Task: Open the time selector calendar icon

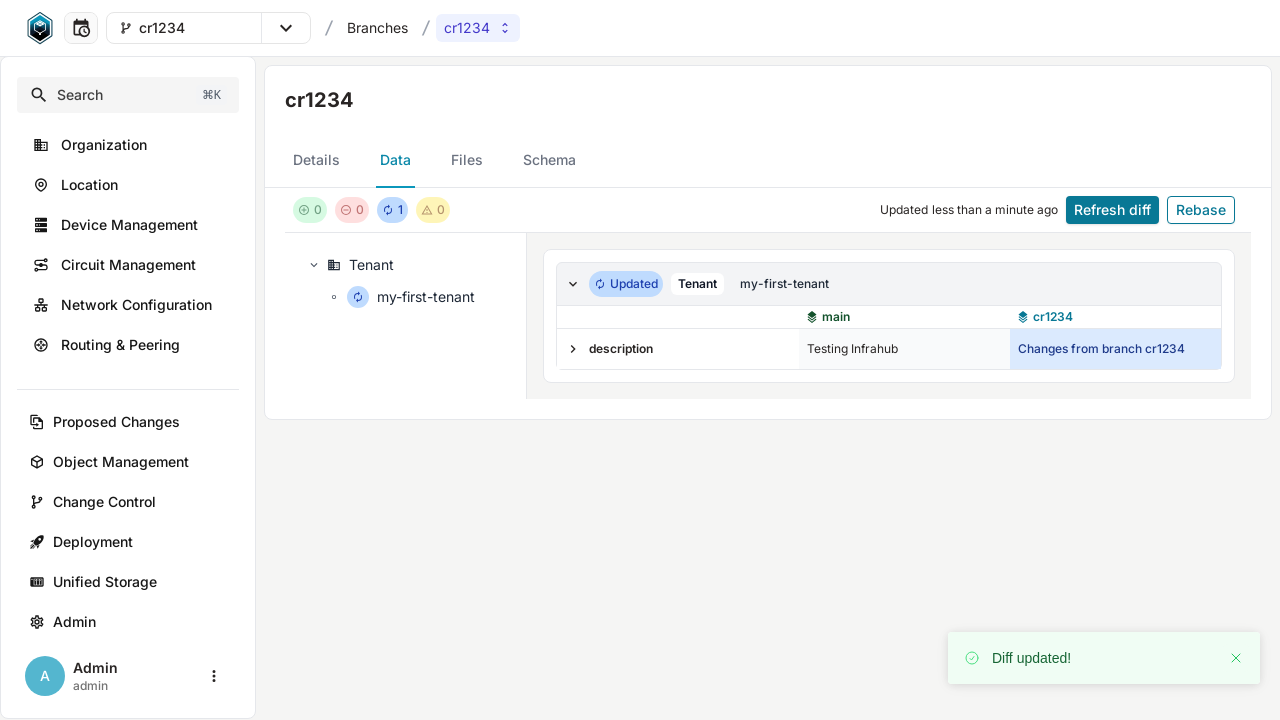Action: pos(81,28)
